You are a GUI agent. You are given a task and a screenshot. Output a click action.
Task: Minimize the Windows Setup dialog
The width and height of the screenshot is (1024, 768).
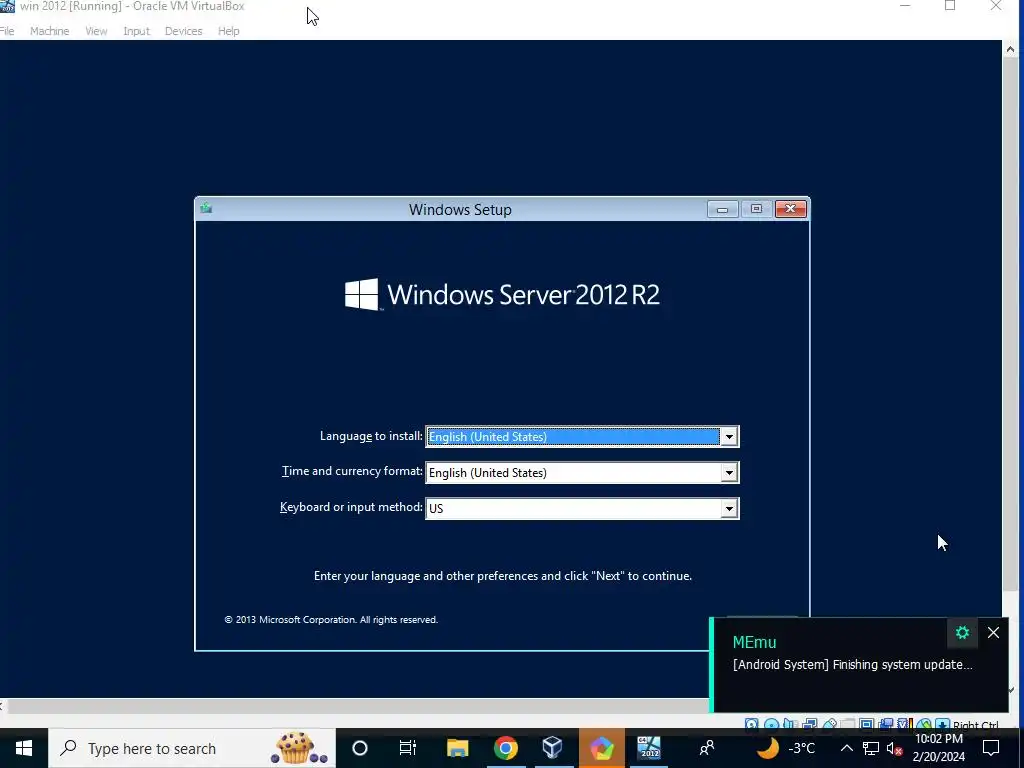coord(722,209)
